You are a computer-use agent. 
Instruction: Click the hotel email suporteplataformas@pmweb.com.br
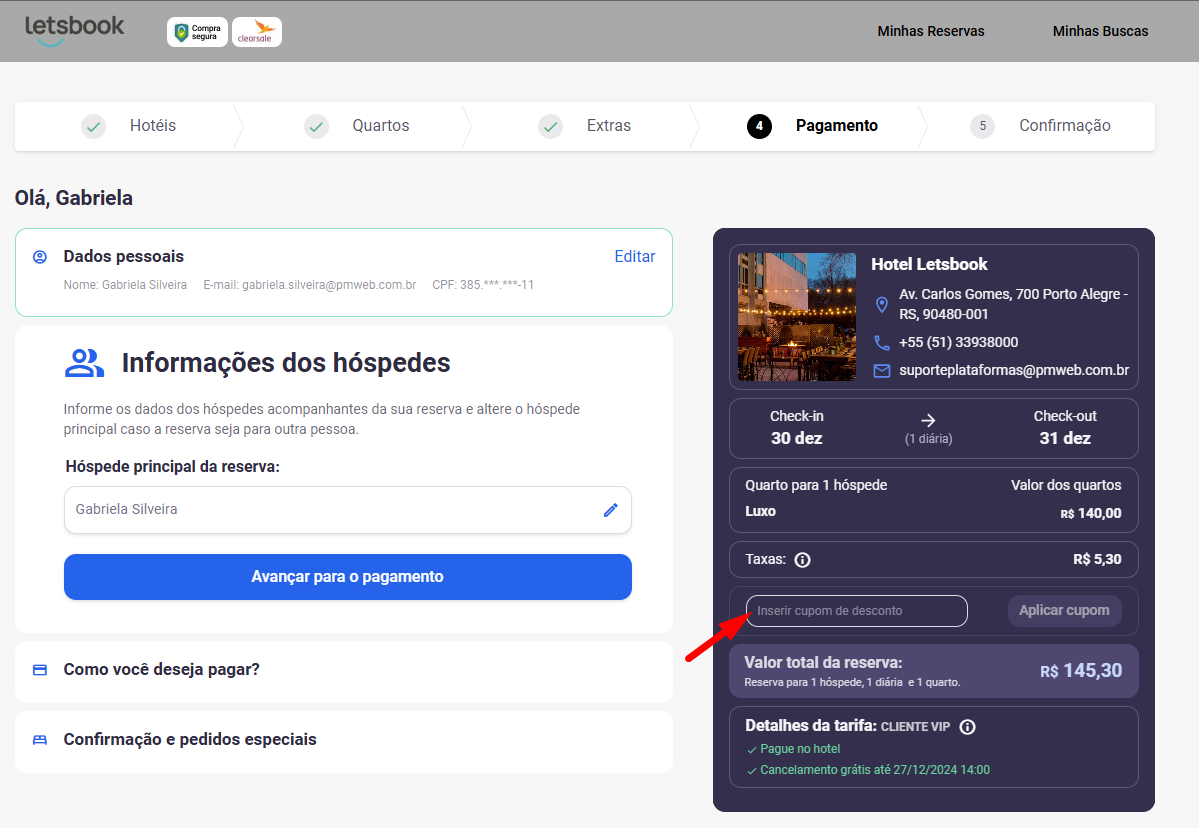coord(1014,371)
